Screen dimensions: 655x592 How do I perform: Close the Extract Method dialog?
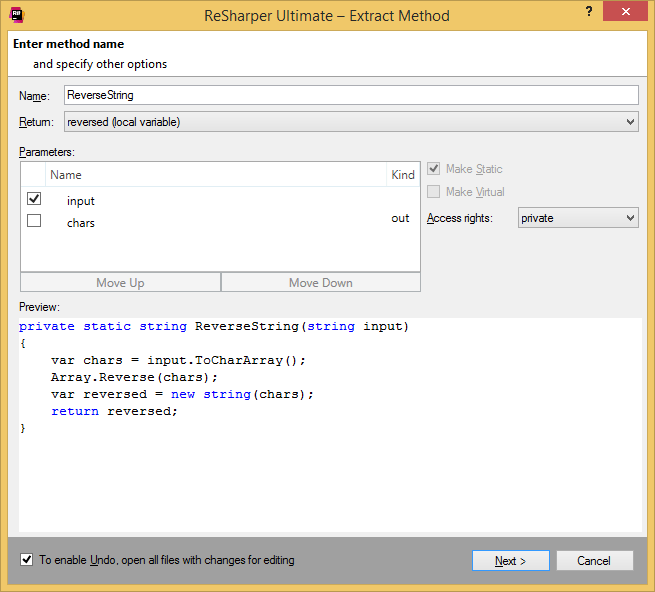[x=625, y=11]
